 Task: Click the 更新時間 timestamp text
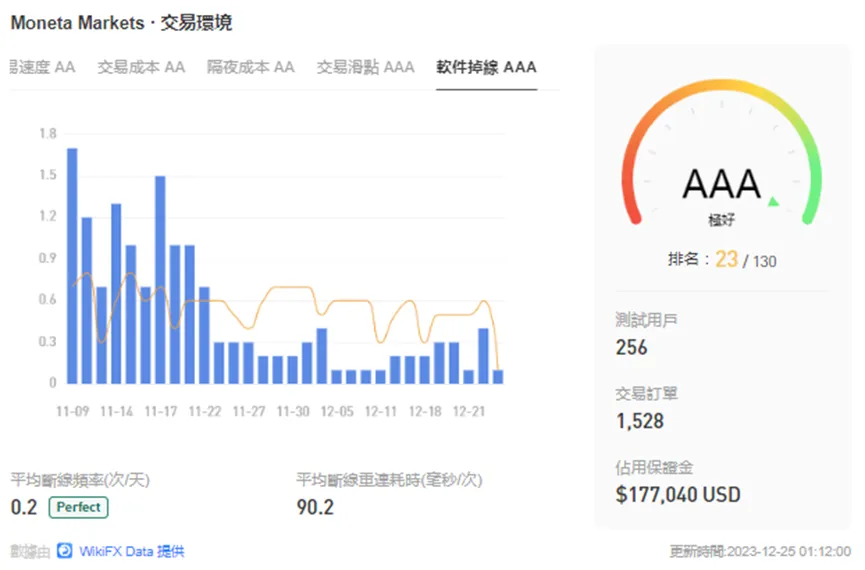[x=760, y=551]
